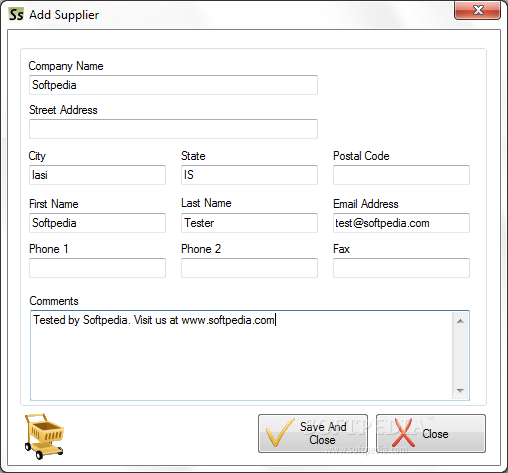Viewport: 508px width, 473px height.
Task: Click the Postal Code label
Action: pyautogui.click(x=361, y=156)
